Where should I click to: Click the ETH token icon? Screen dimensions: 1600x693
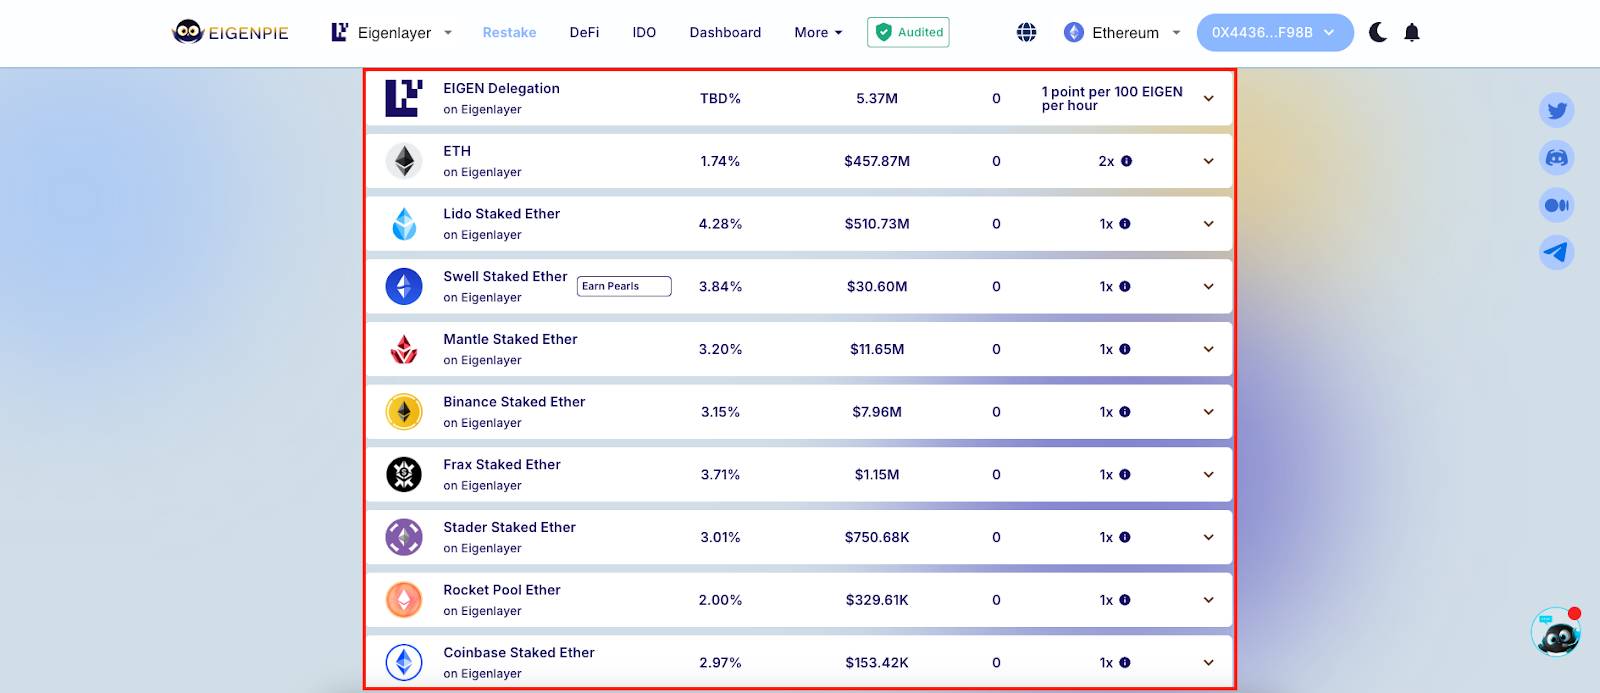[404, 161]
